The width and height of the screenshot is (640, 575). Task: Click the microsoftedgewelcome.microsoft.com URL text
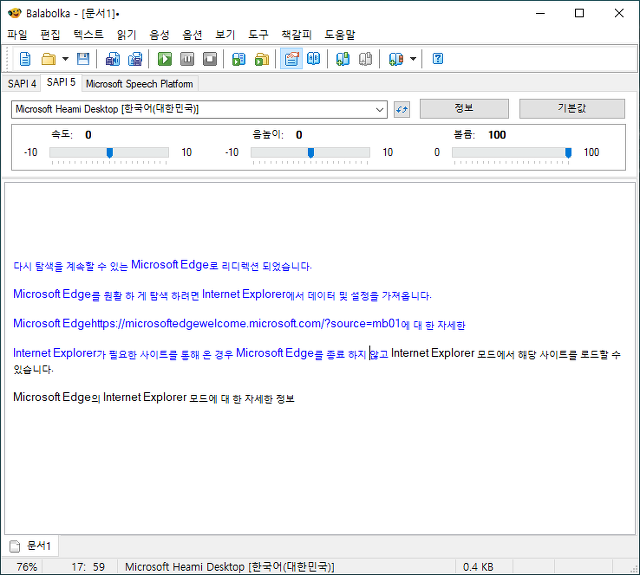245,324
